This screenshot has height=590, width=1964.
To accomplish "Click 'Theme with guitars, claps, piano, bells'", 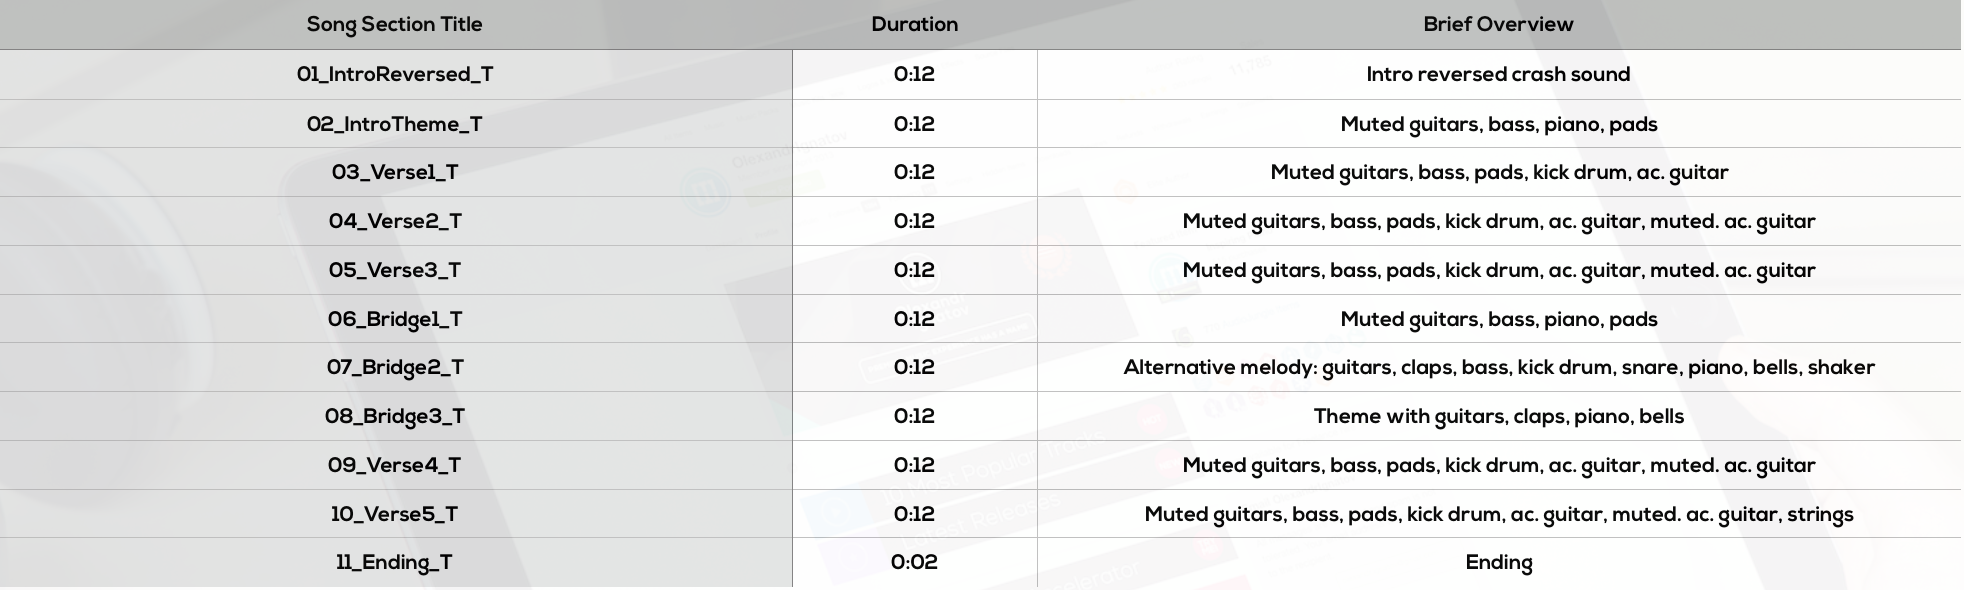I will click(x=1499, y=416).
